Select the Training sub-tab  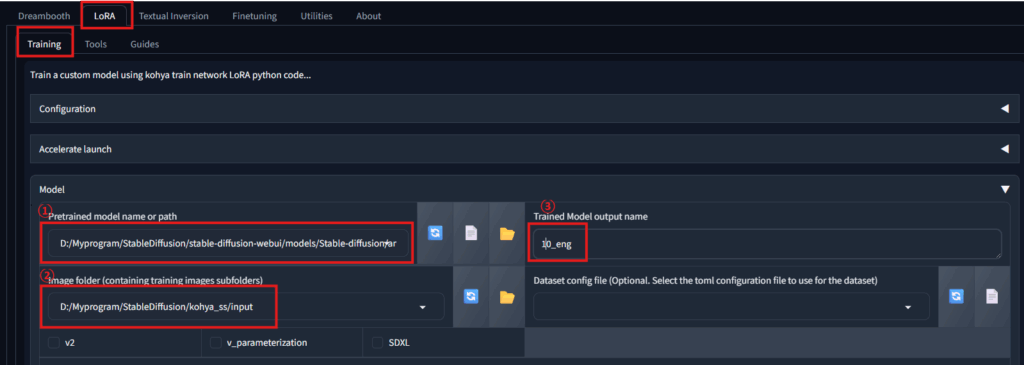(44, 44)
